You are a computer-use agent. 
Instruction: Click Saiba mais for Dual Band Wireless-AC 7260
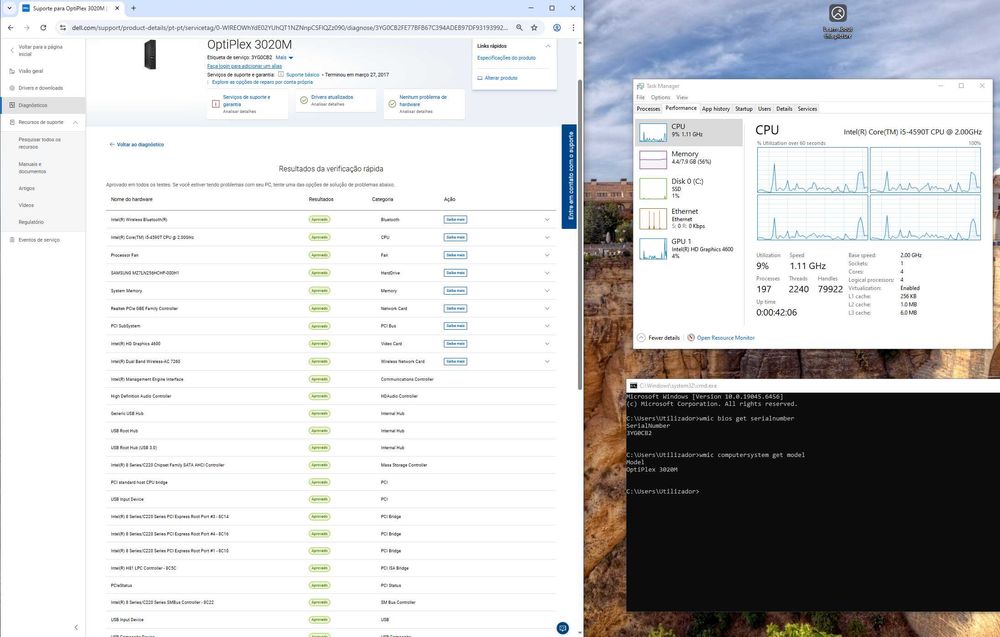click(x=455, y=362)
